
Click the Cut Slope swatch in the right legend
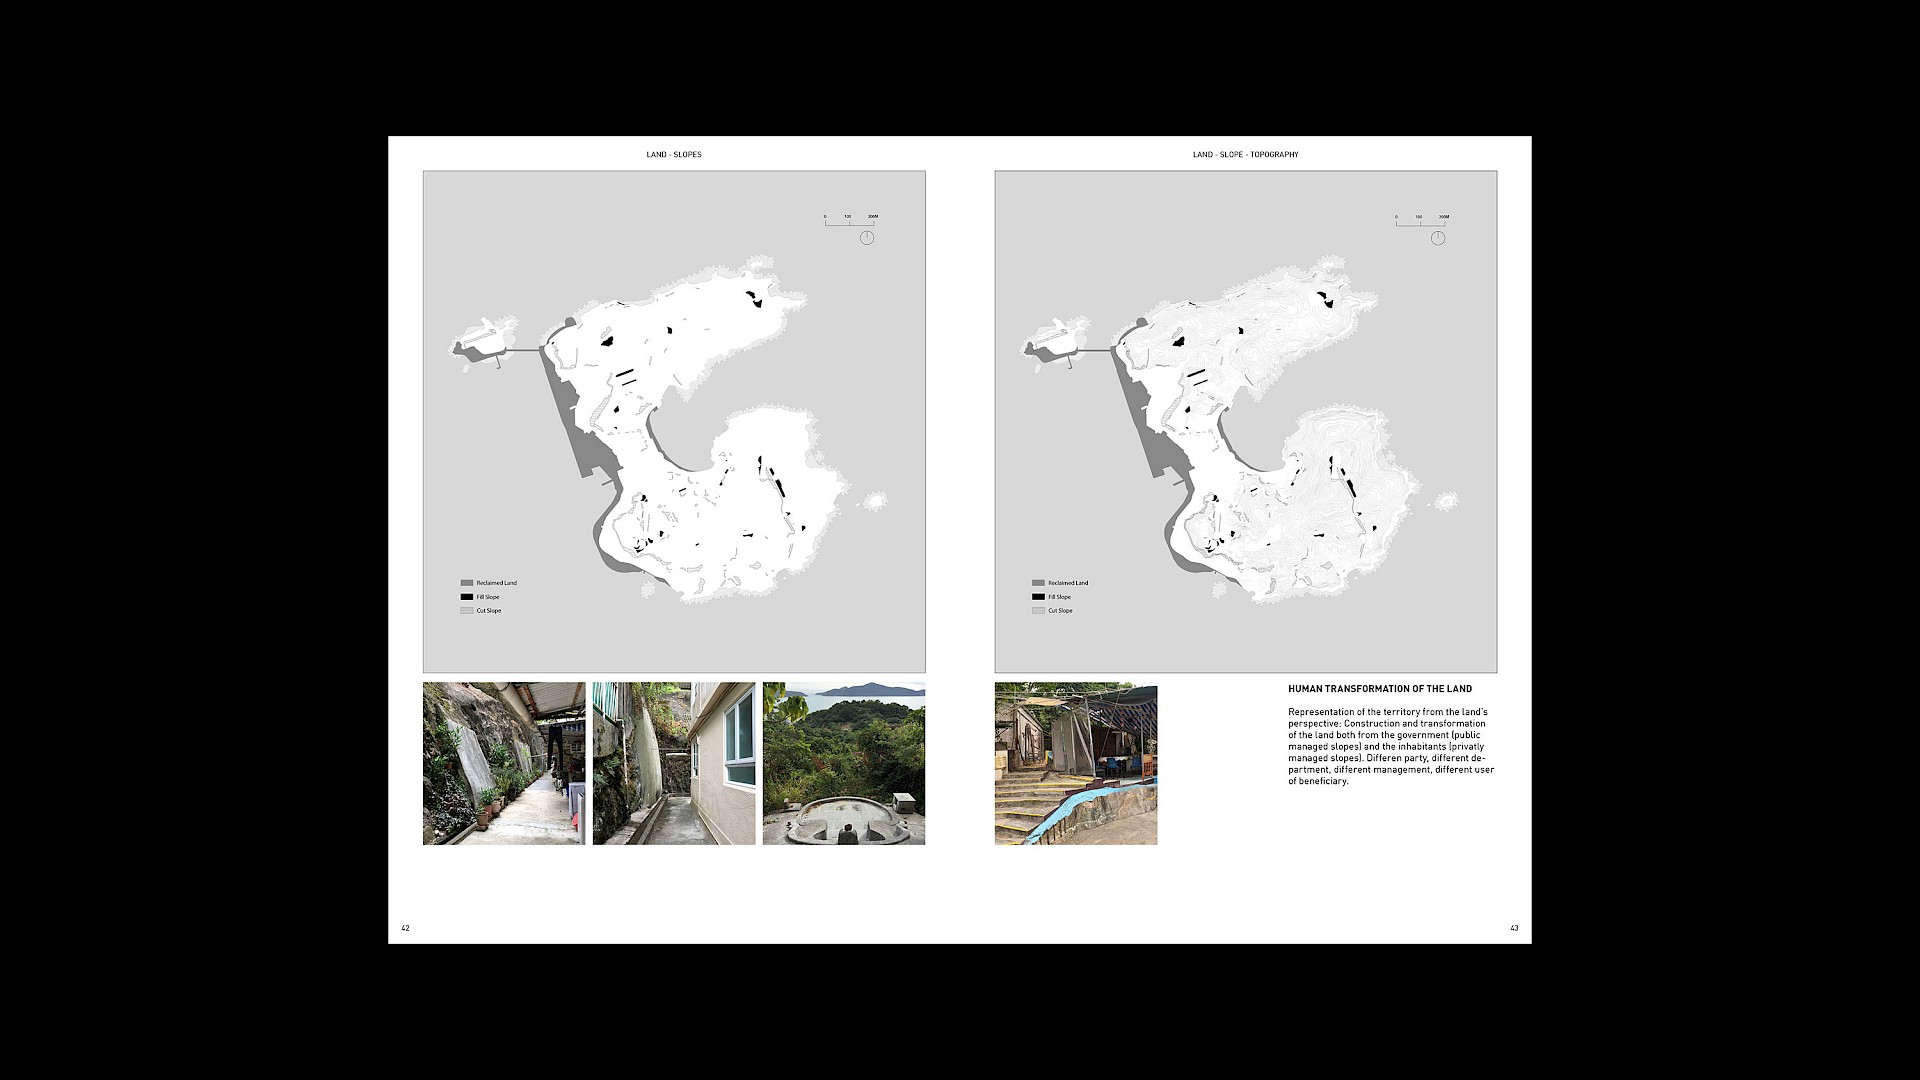click(x=1038, y=610)
